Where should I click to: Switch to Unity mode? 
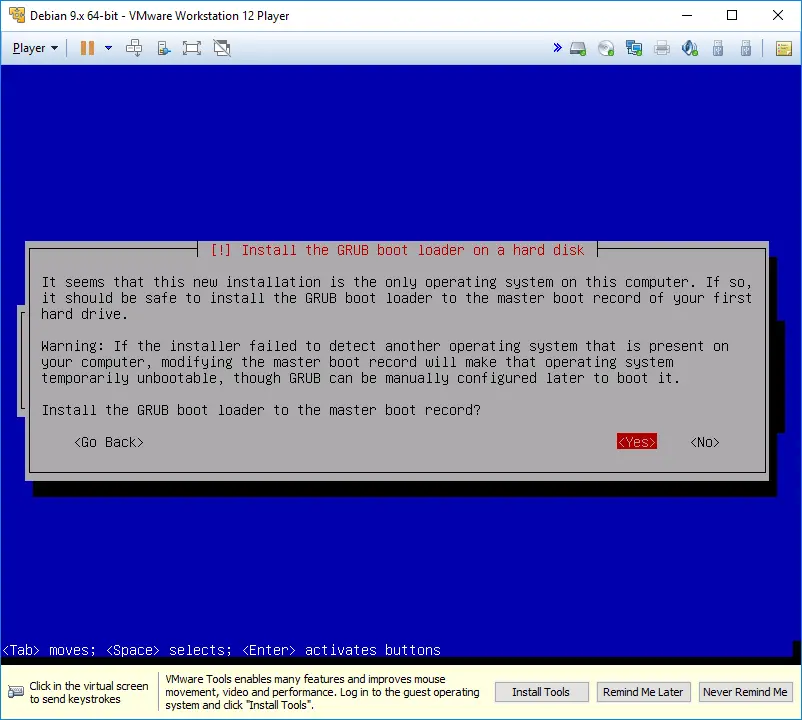click(x=222, y=48)
